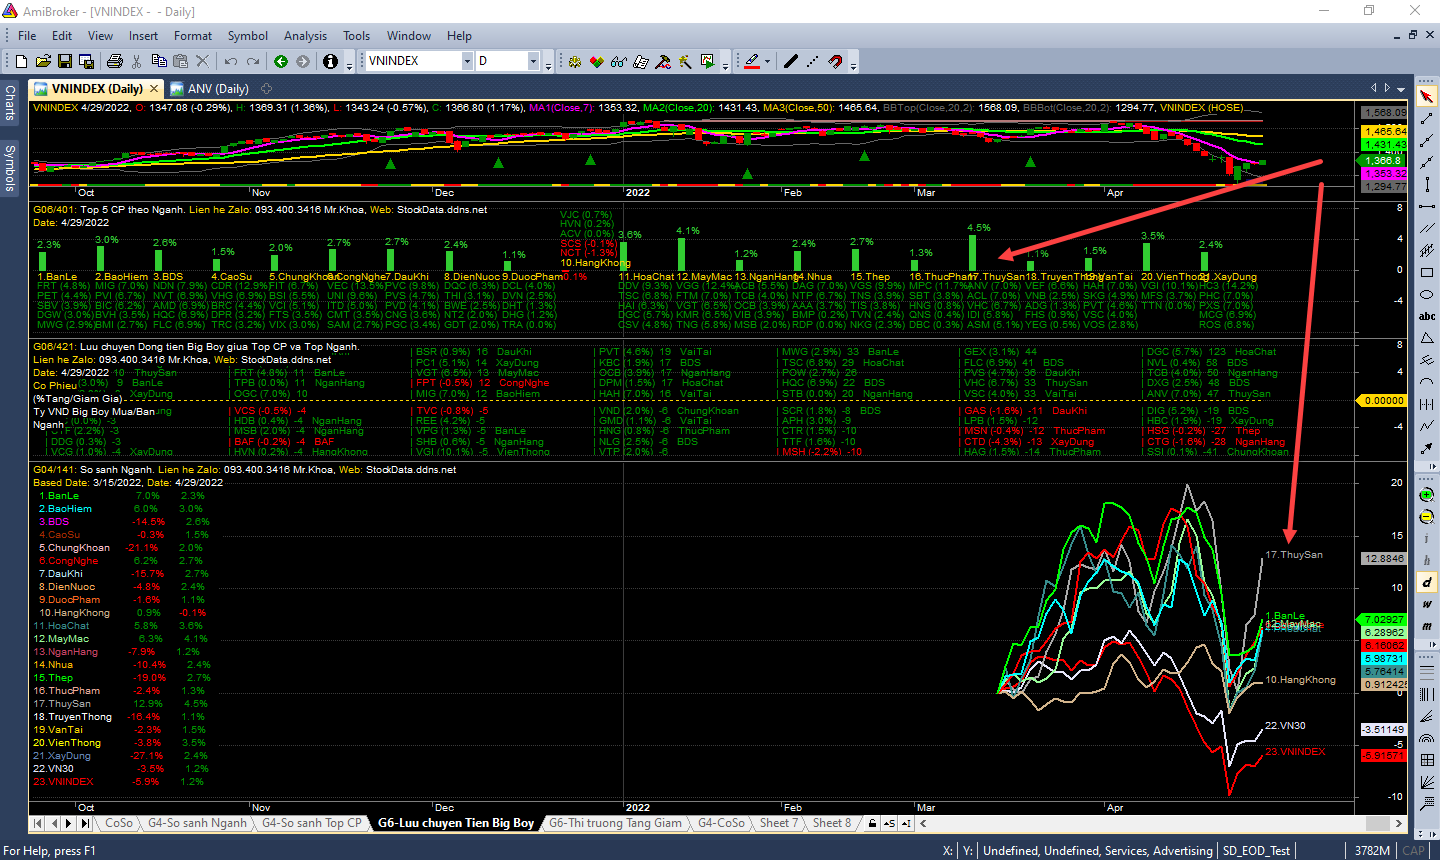Screen dimensions: 1440x860
Task: Select the Gann square grid tool
Action: pos(1427,760)
